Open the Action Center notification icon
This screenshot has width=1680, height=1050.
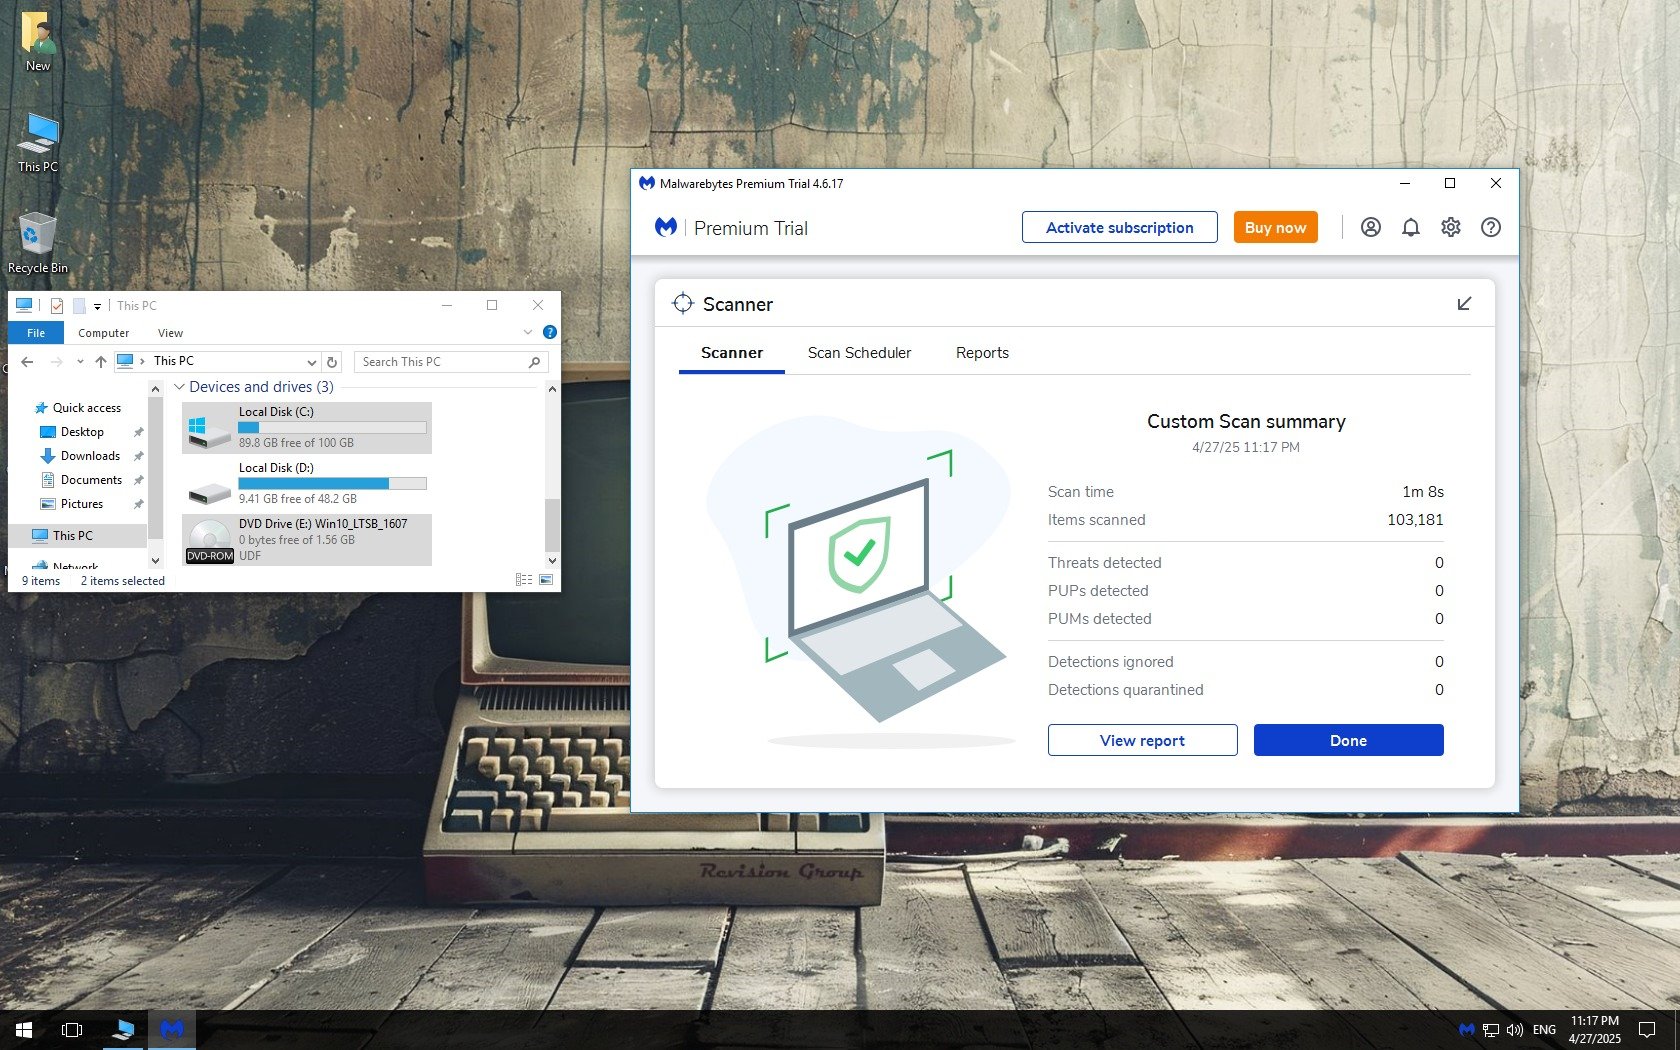(1647, 1029)
